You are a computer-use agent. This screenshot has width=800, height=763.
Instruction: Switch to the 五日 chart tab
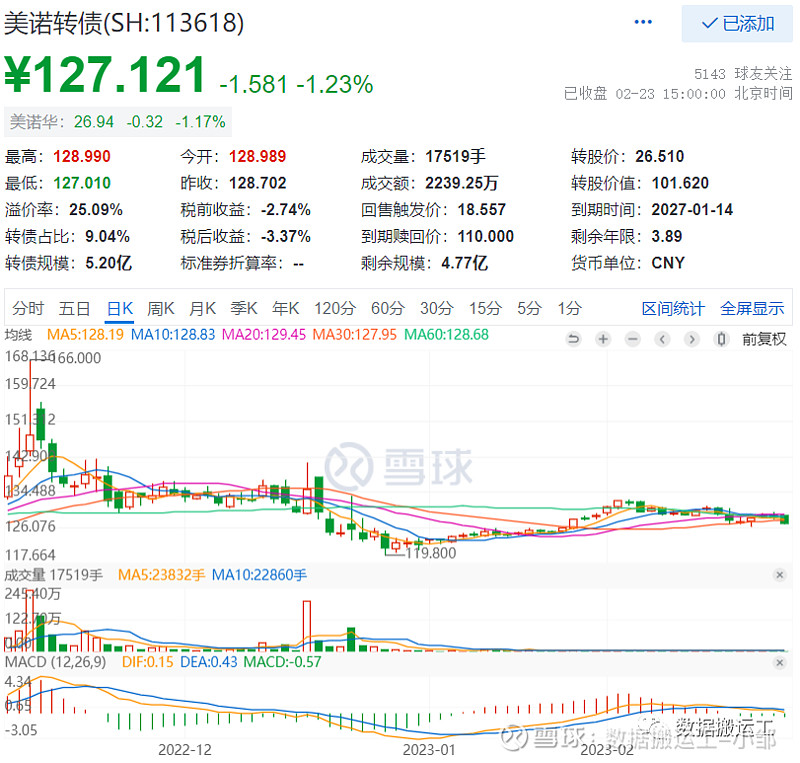[x=74, y=308]
